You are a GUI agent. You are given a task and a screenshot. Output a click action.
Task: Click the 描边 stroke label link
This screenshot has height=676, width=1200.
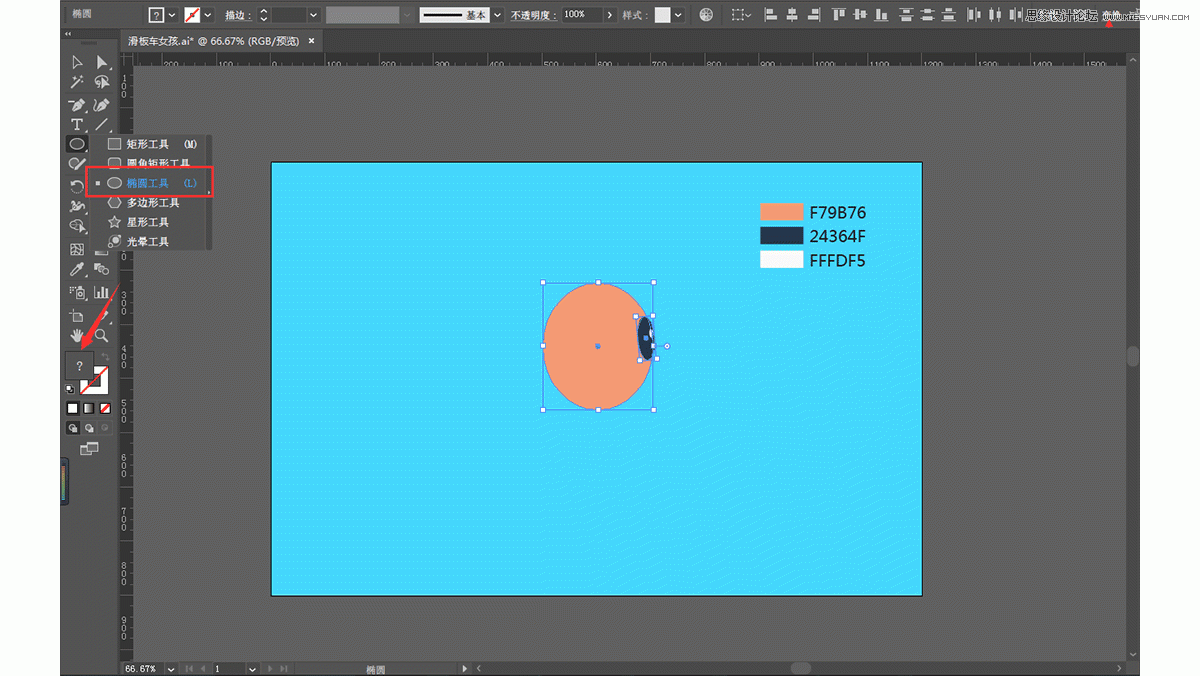pyautogui.click(x=237, y=15)
